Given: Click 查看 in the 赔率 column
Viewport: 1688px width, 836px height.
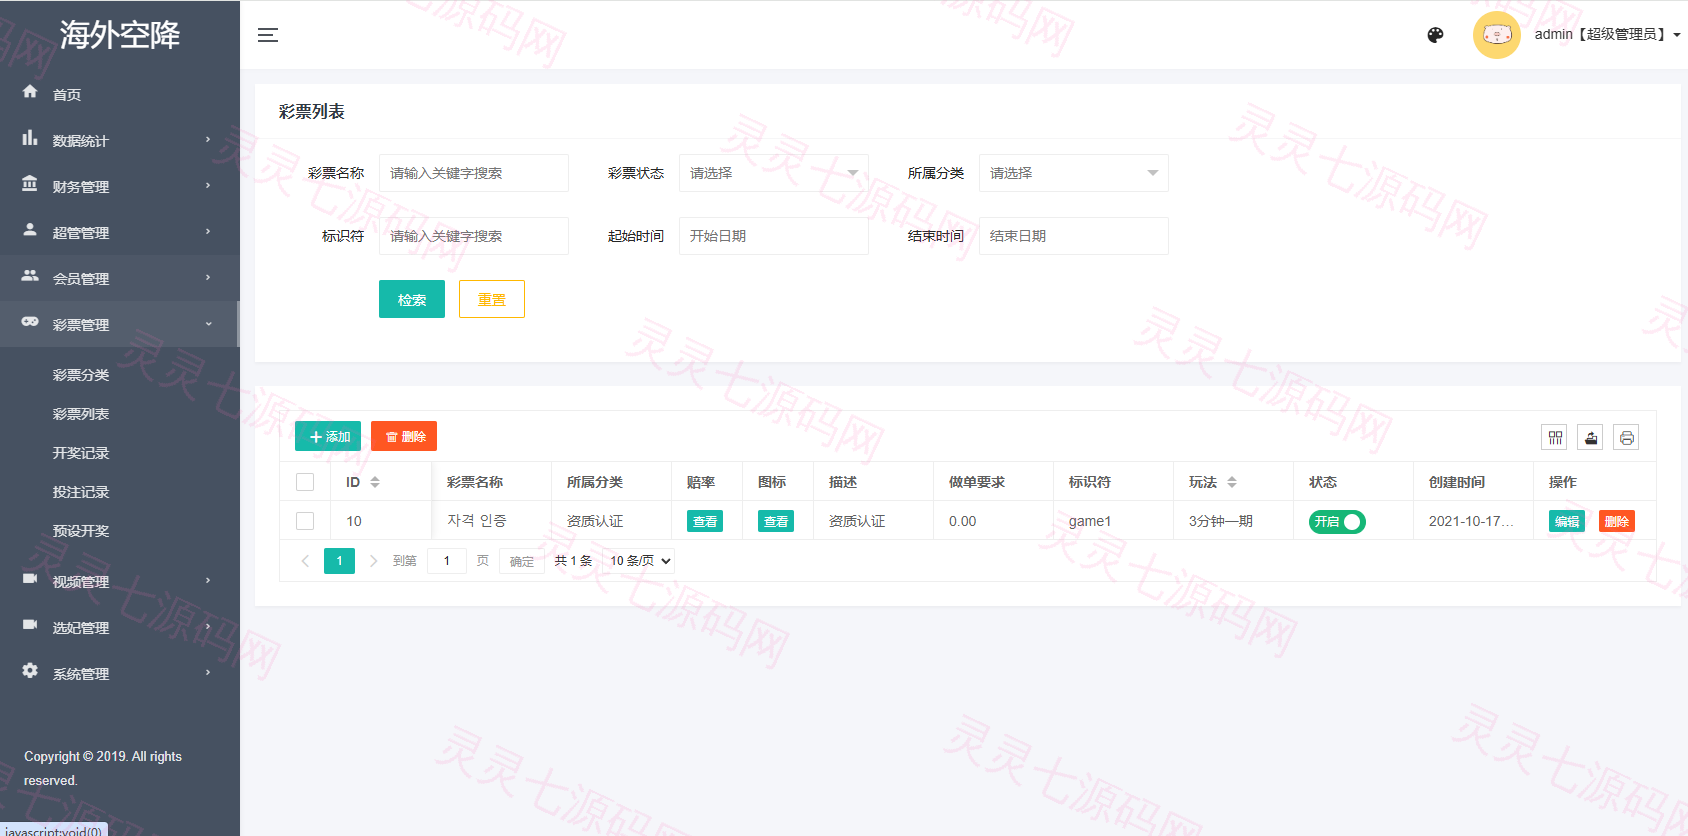Looking at the screenshot, I should pos(705,521).
